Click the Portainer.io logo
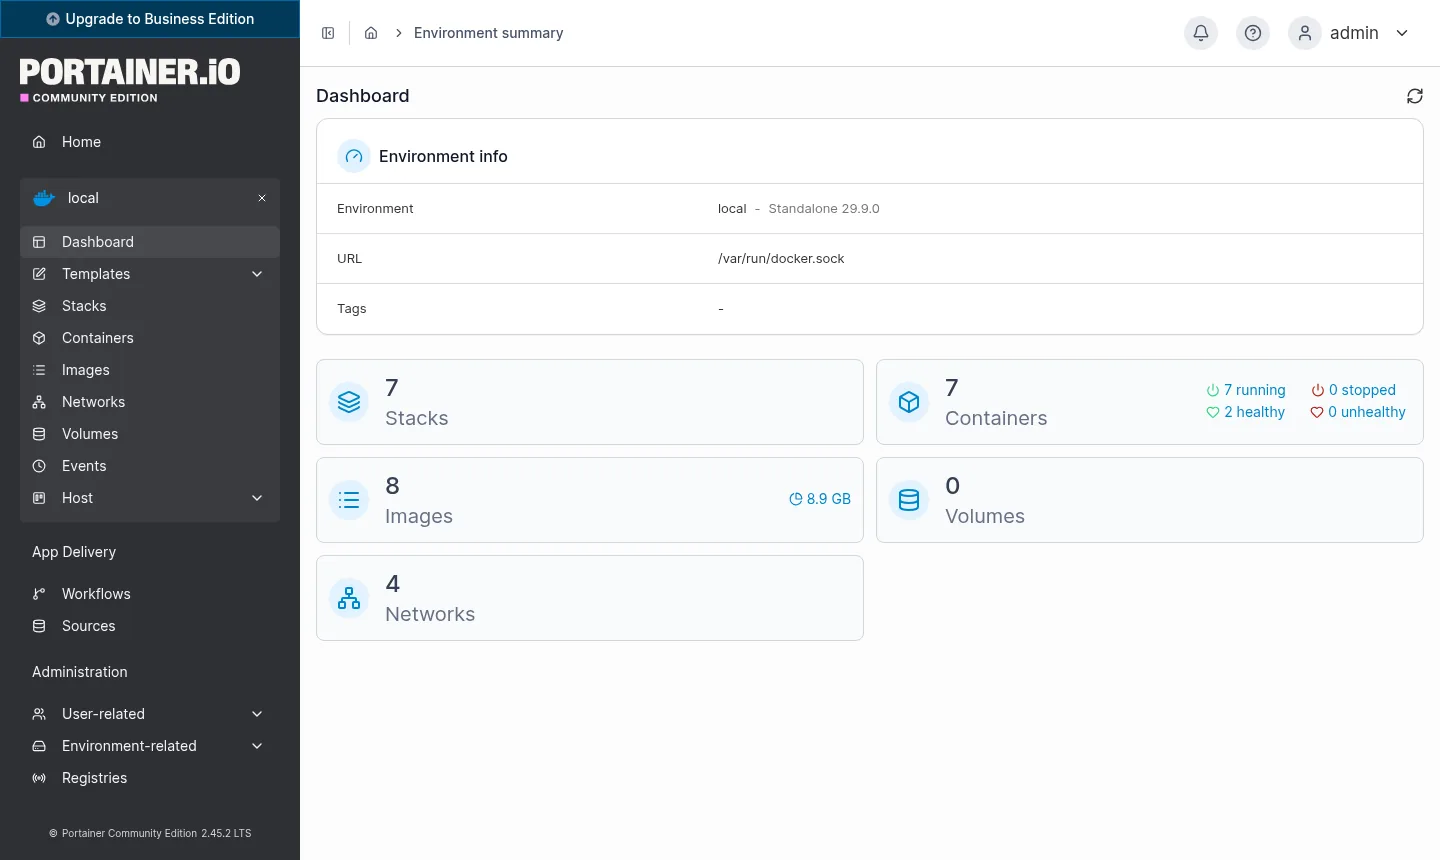The image size is (1440, 860). (x=130, y=80)
